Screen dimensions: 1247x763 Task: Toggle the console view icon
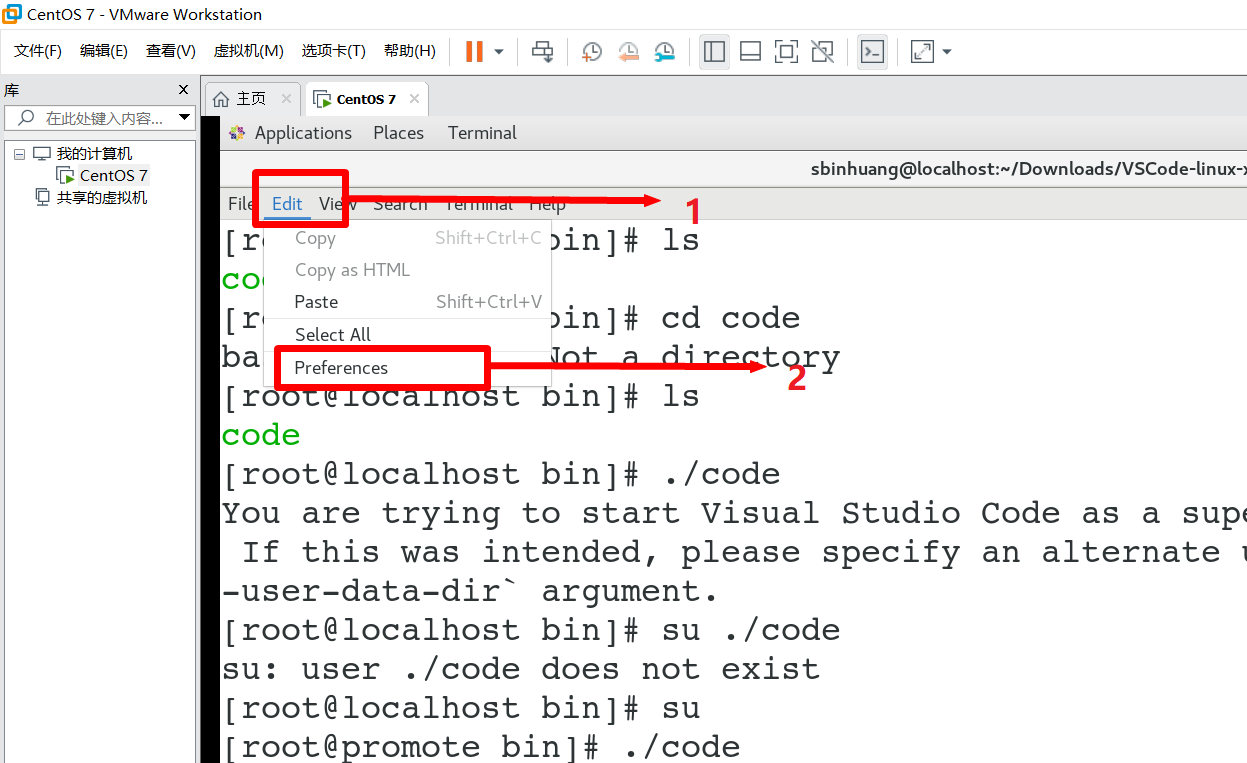click(x=871, y=51)
